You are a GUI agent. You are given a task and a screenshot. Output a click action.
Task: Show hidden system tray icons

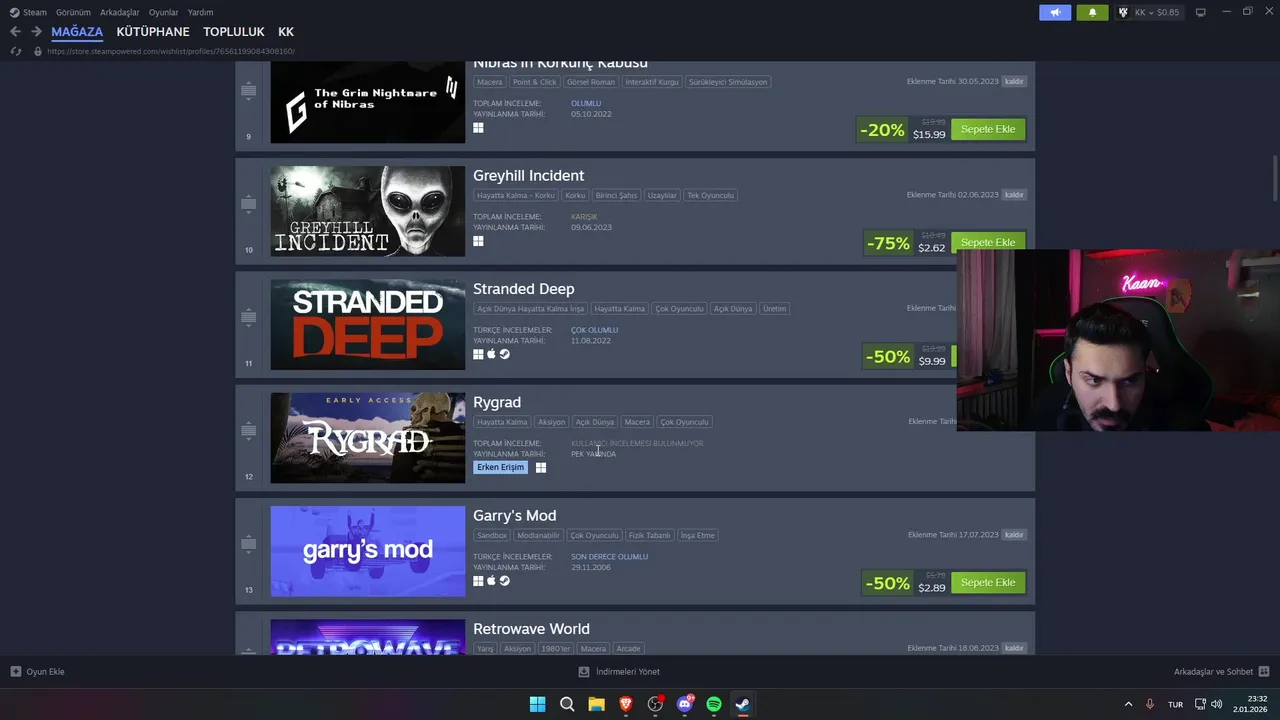pyautogui.click(x=1129, y=704)
